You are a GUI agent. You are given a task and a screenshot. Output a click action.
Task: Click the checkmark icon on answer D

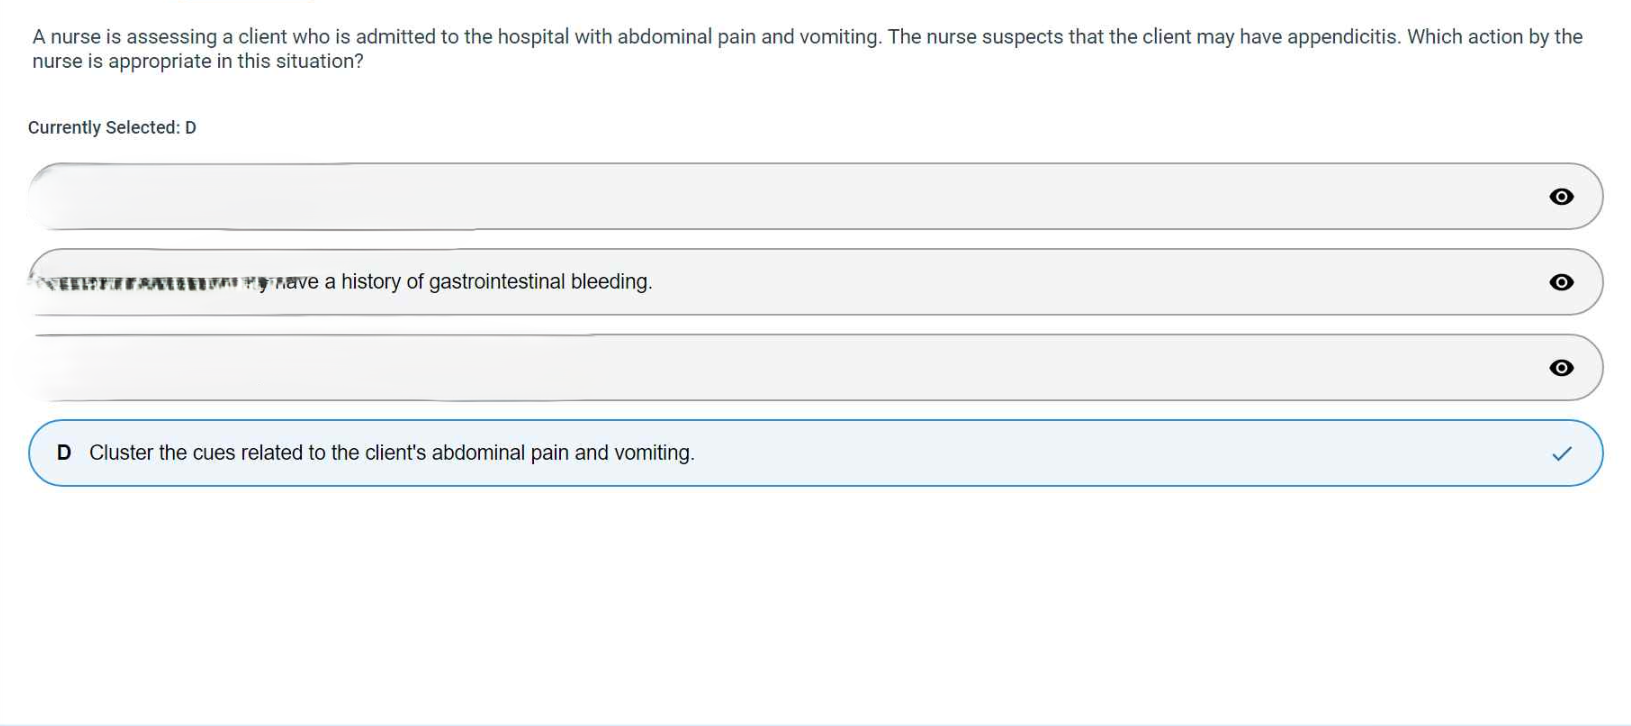coord(1560,453)
